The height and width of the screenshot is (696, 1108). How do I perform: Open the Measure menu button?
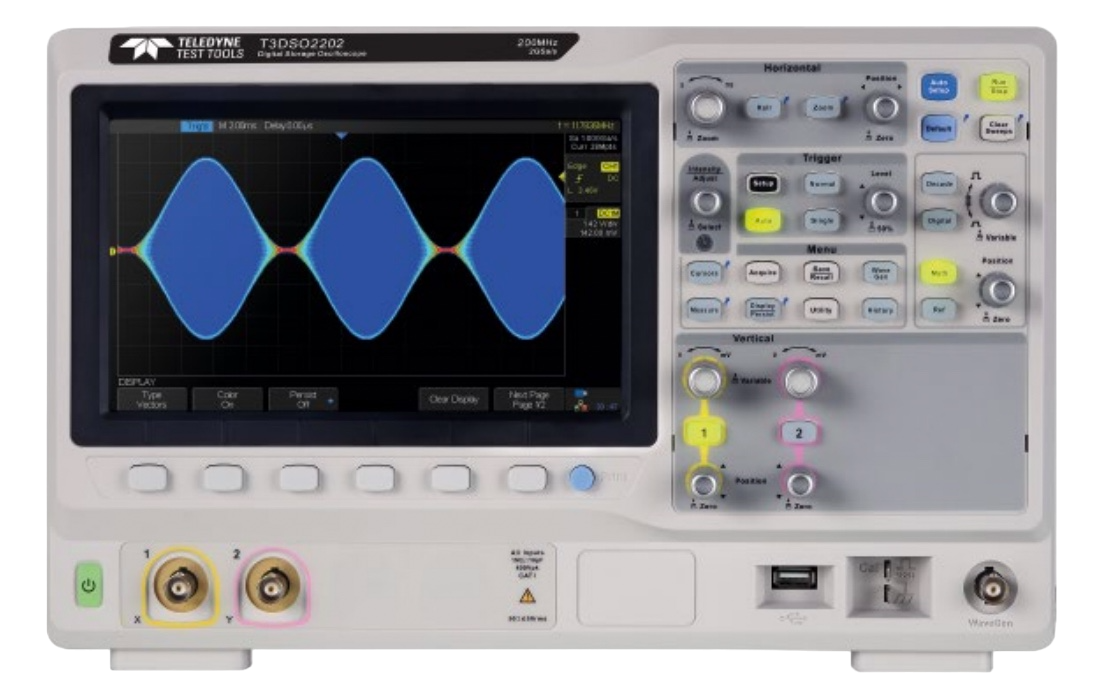pos(705,309)
